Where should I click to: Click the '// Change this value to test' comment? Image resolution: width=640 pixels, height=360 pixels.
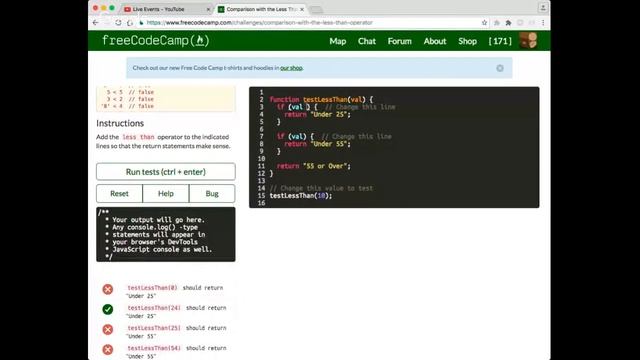pyautogui.click(x=321, y=188)
